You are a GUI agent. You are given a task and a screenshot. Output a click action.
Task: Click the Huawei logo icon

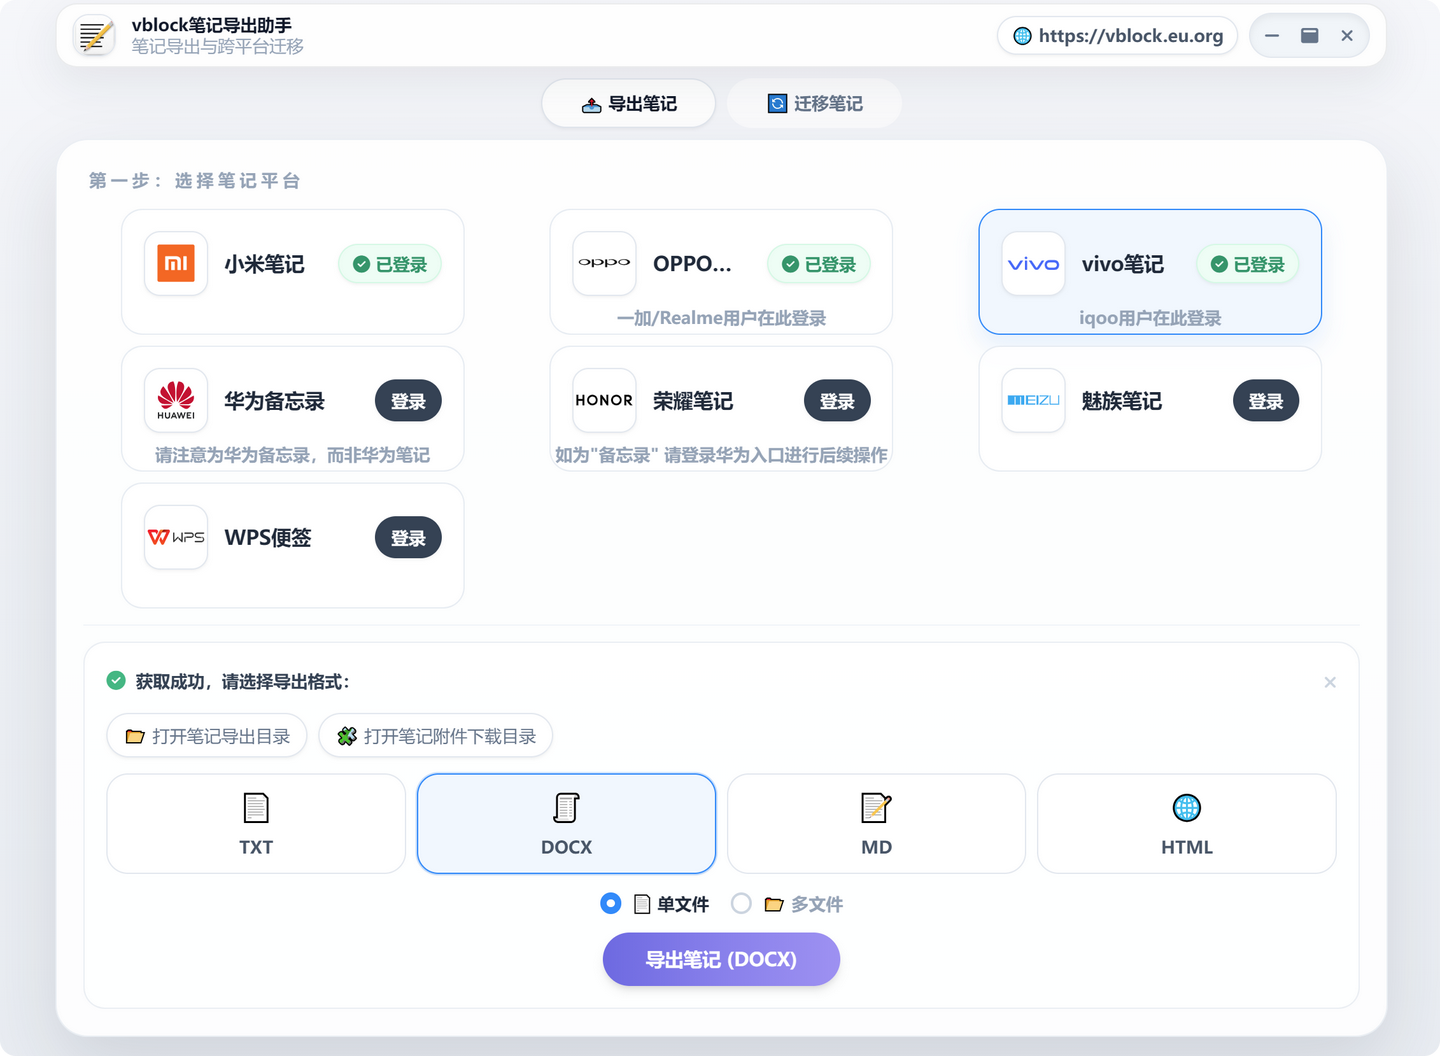[176, 401]
